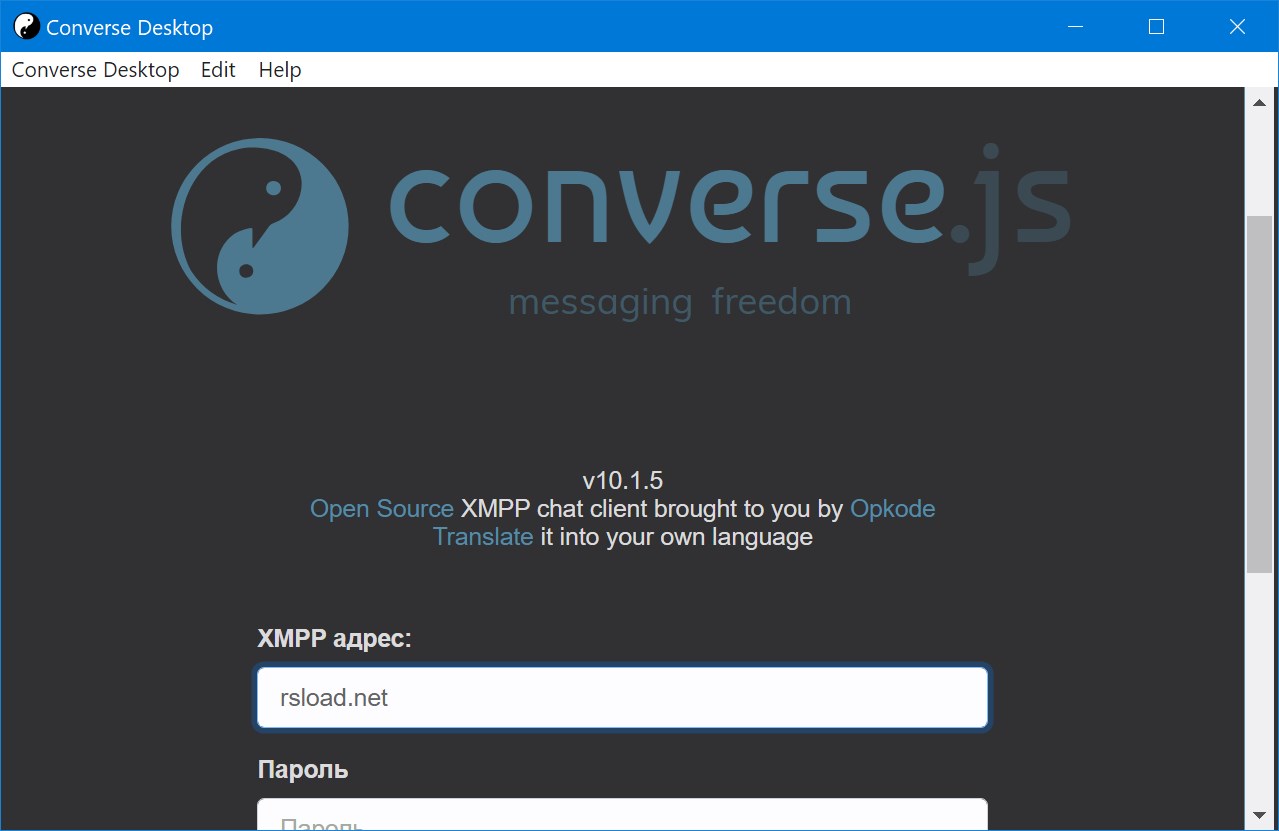Click the 'messaging freedom' tagline under the logo

[x=680, y=301]
